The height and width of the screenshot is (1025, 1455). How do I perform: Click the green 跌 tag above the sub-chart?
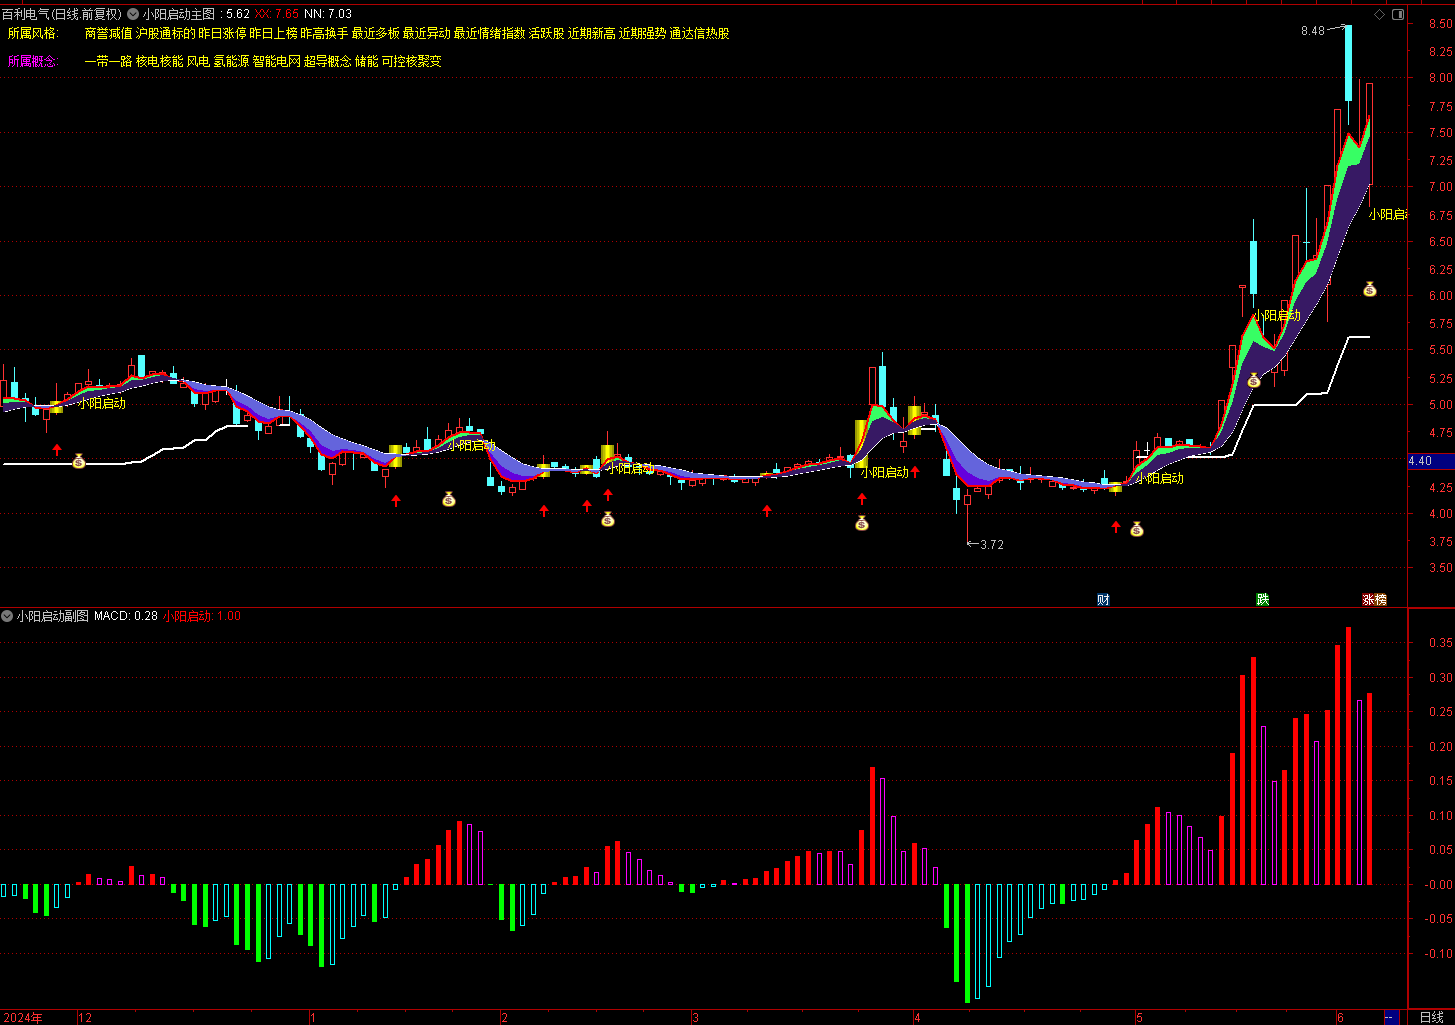[x=1263, y=600]
